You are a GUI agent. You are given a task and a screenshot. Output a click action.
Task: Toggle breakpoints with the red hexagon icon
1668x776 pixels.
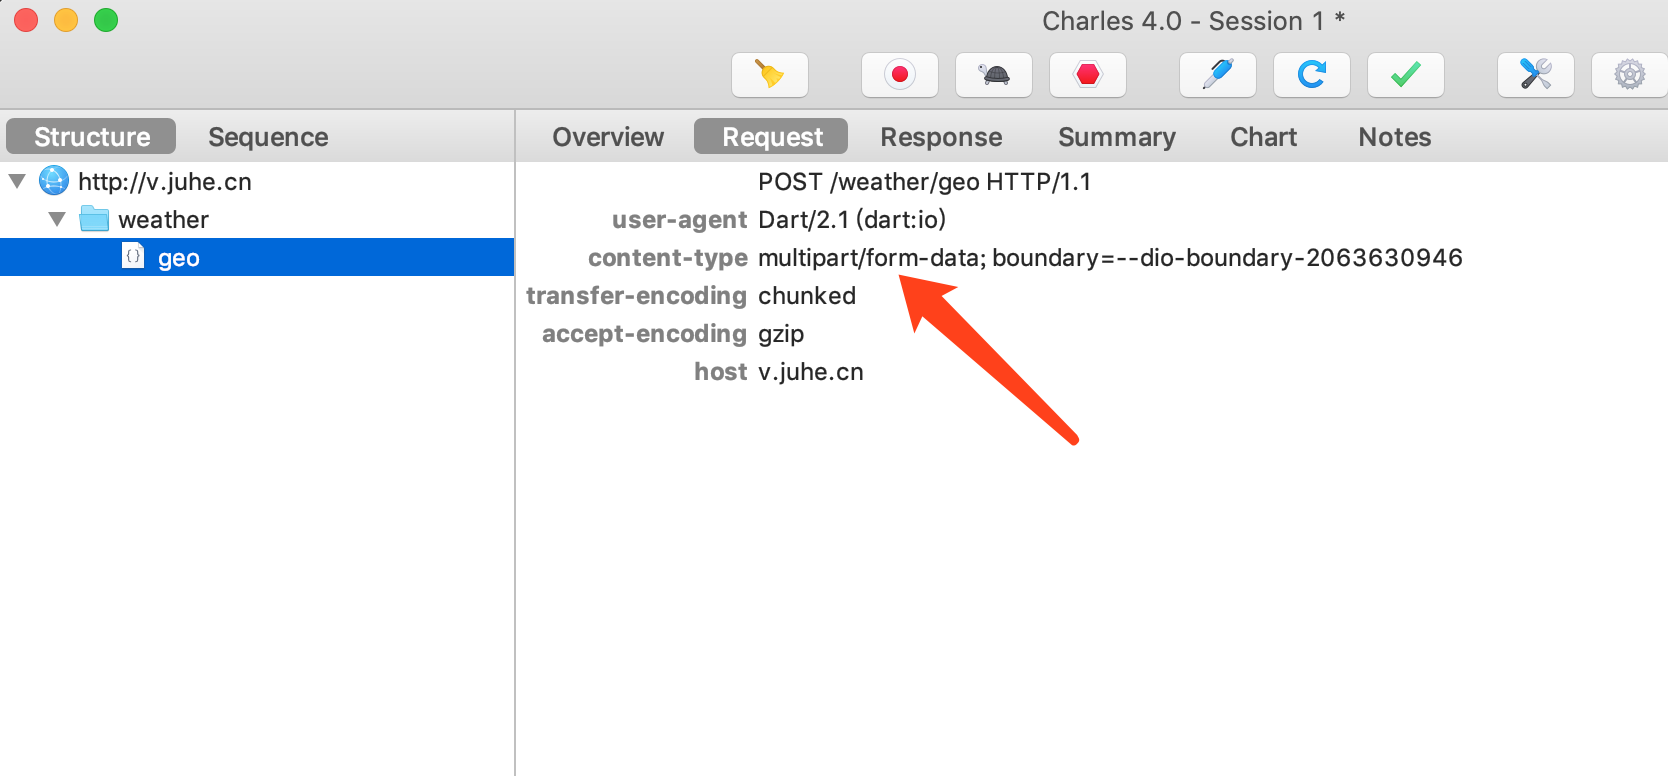(1088, 75)
